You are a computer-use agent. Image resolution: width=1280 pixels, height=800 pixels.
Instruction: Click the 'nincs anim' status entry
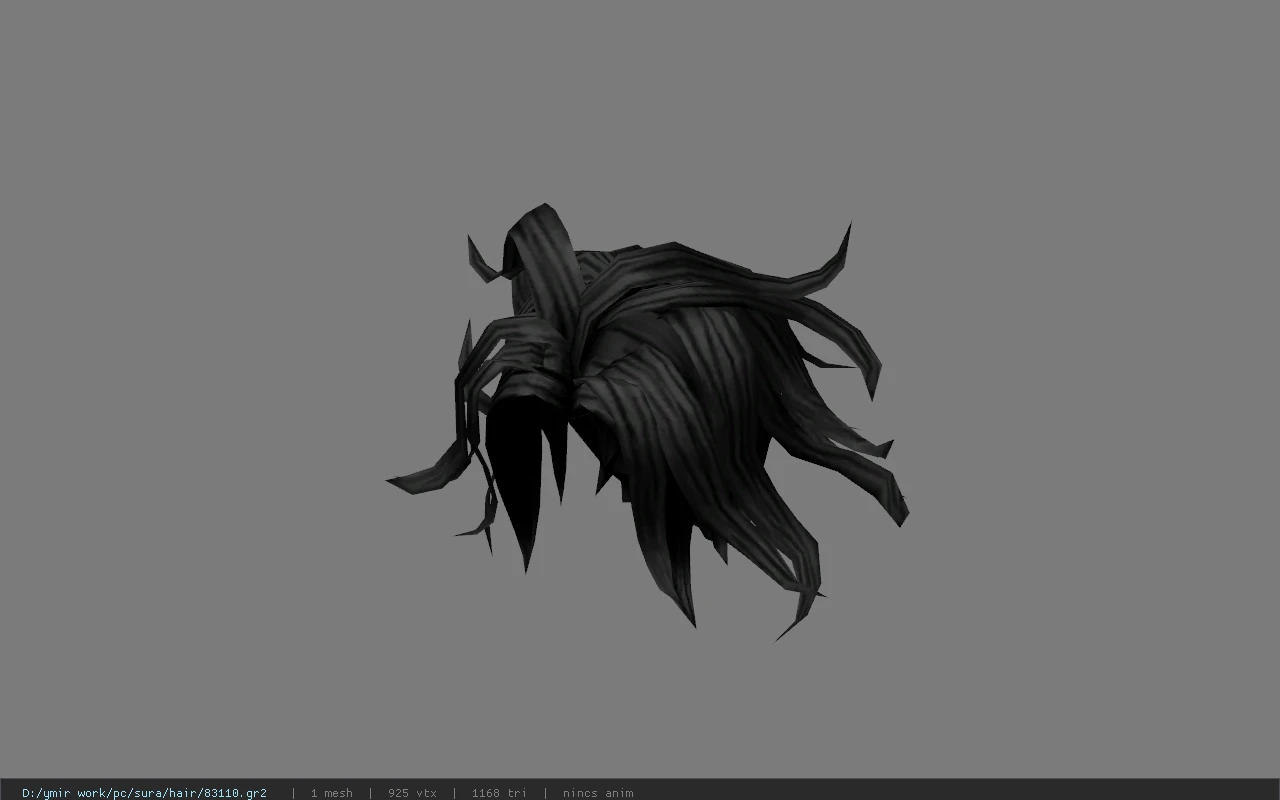[598, 793]
